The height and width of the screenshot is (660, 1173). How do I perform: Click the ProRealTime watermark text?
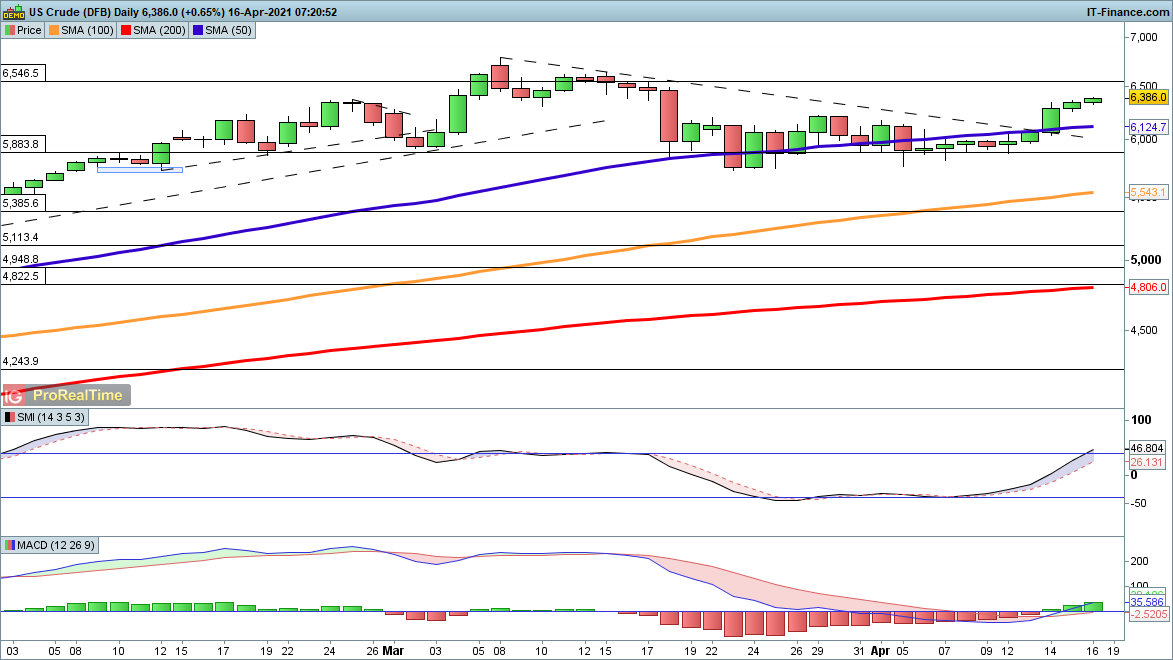pyautogui.click(x=78, y=395)
